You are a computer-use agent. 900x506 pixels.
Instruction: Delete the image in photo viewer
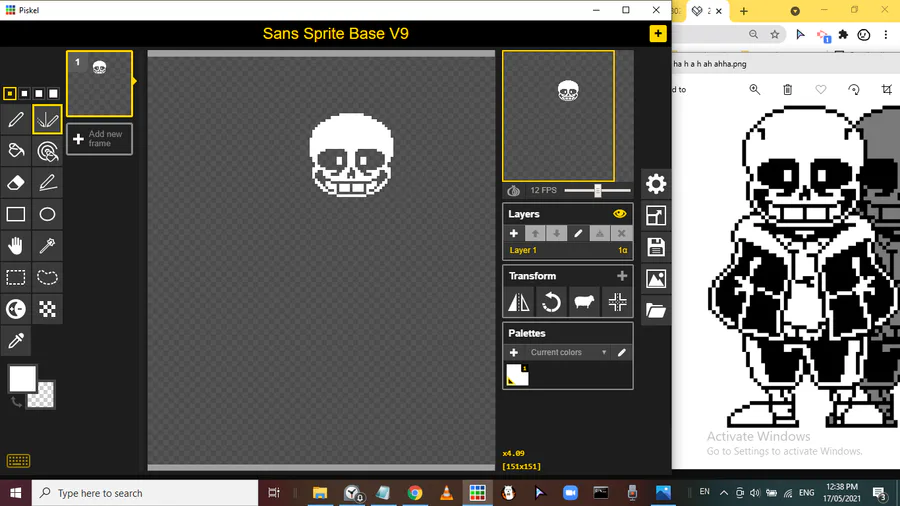(x=788, y=89)
